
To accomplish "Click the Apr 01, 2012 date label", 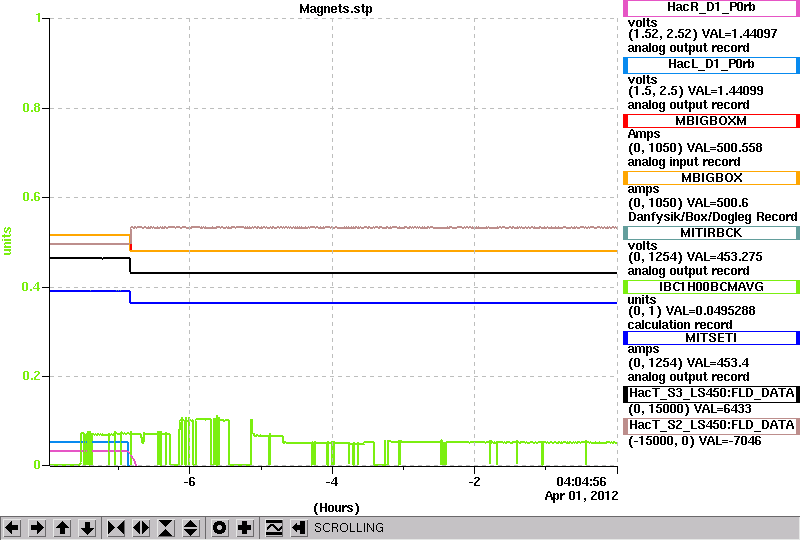I will [582, 496].
